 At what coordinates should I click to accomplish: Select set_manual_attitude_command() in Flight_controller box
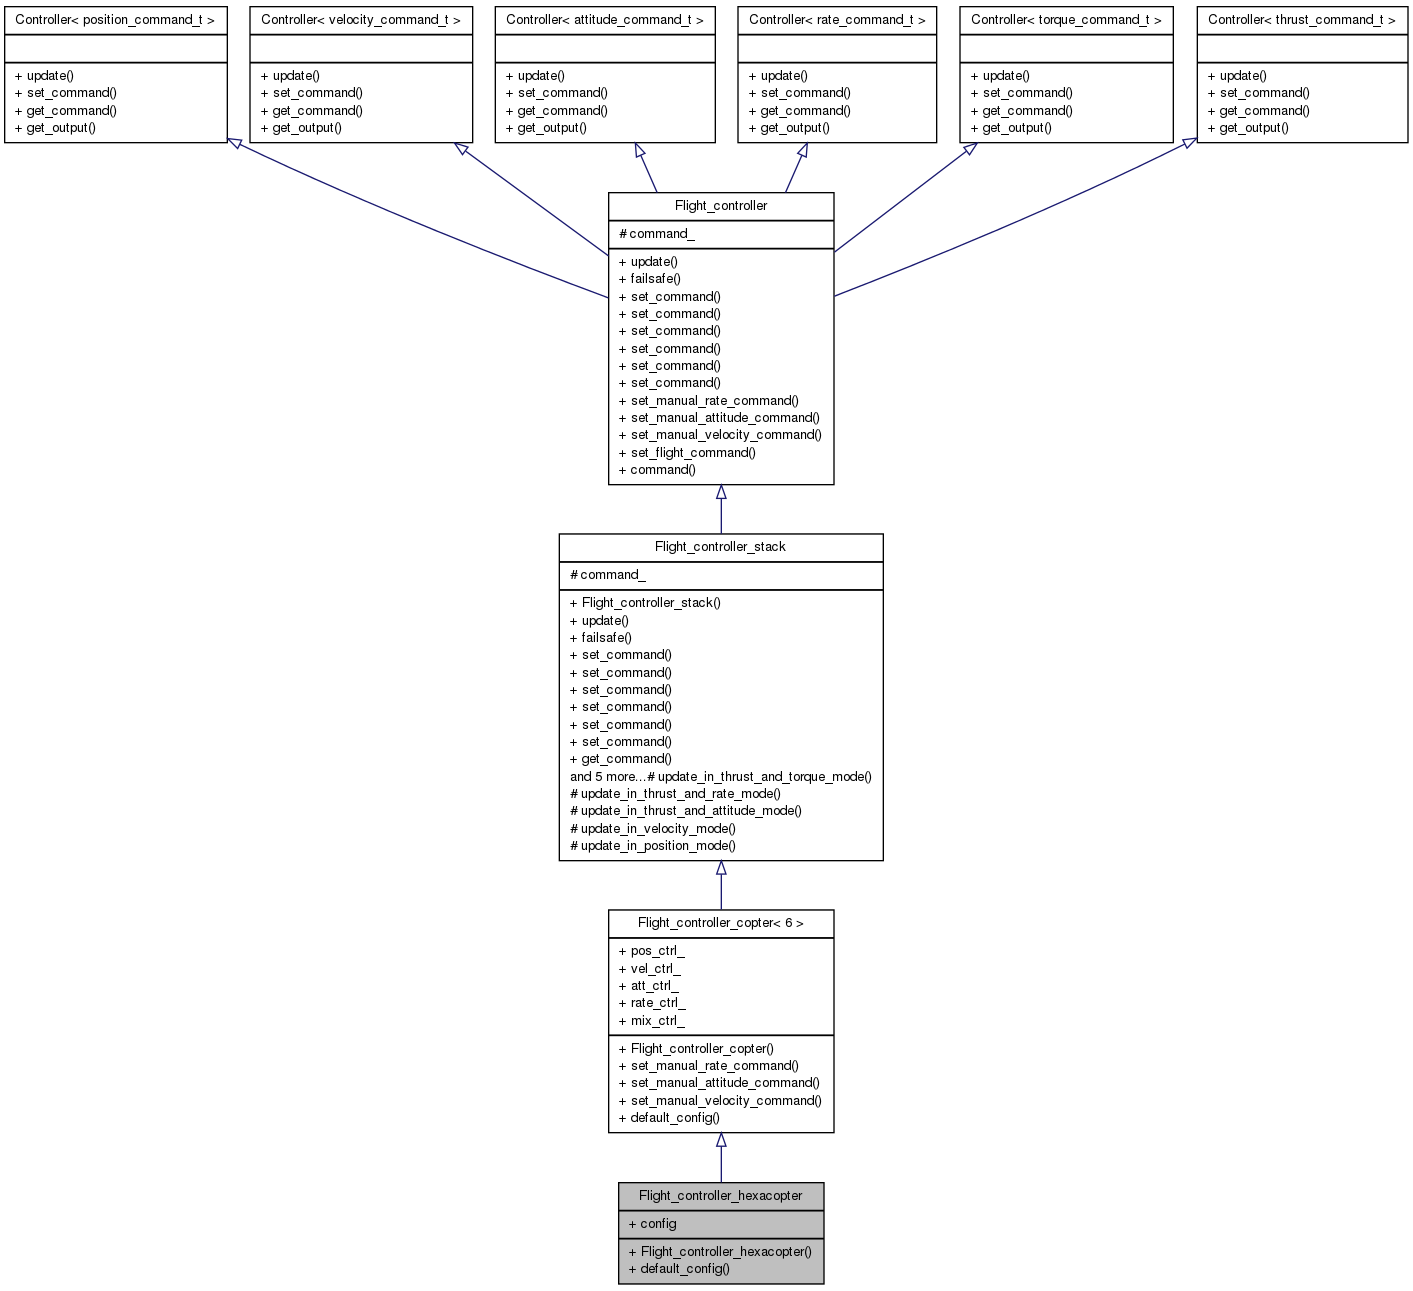click(719, 418)
